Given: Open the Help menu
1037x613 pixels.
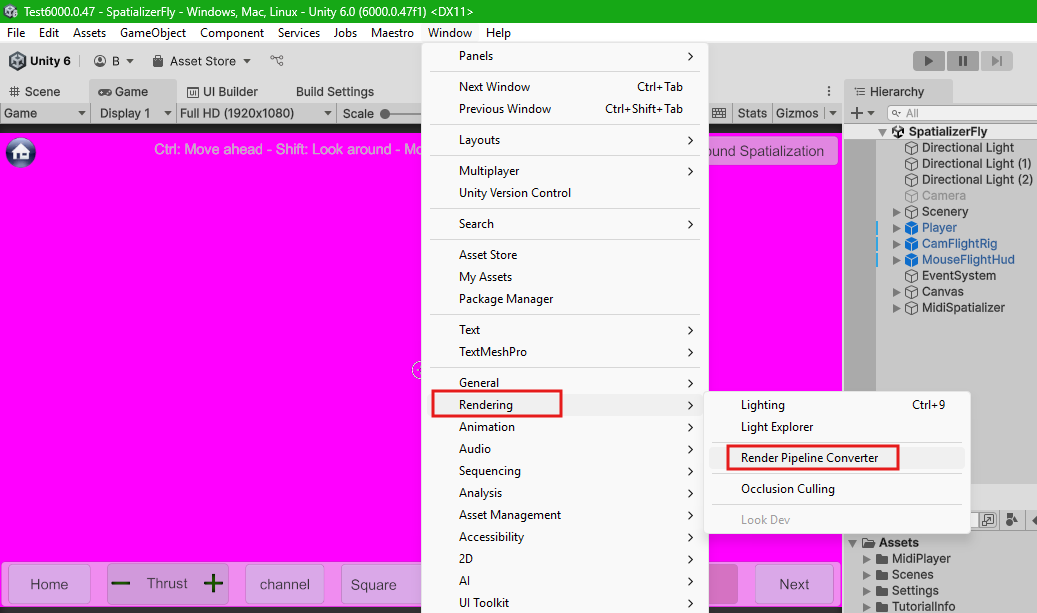Looking at the screenshot, I should pos(498,32).
